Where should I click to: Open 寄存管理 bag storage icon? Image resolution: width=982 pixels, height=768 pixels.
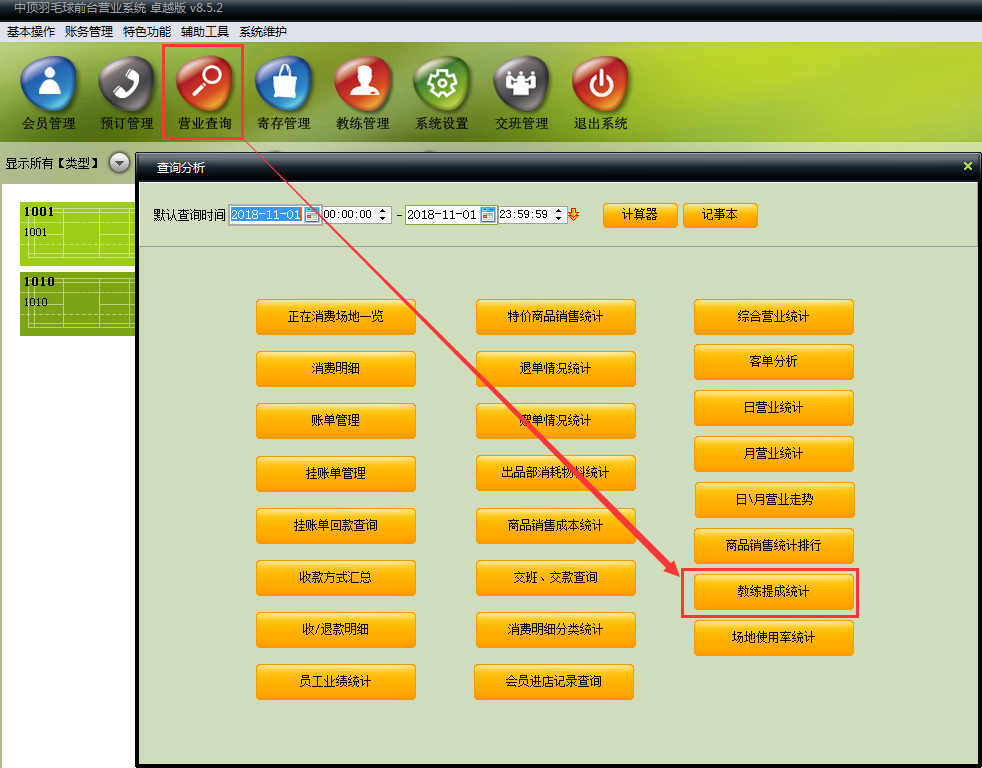coord(283,85)
